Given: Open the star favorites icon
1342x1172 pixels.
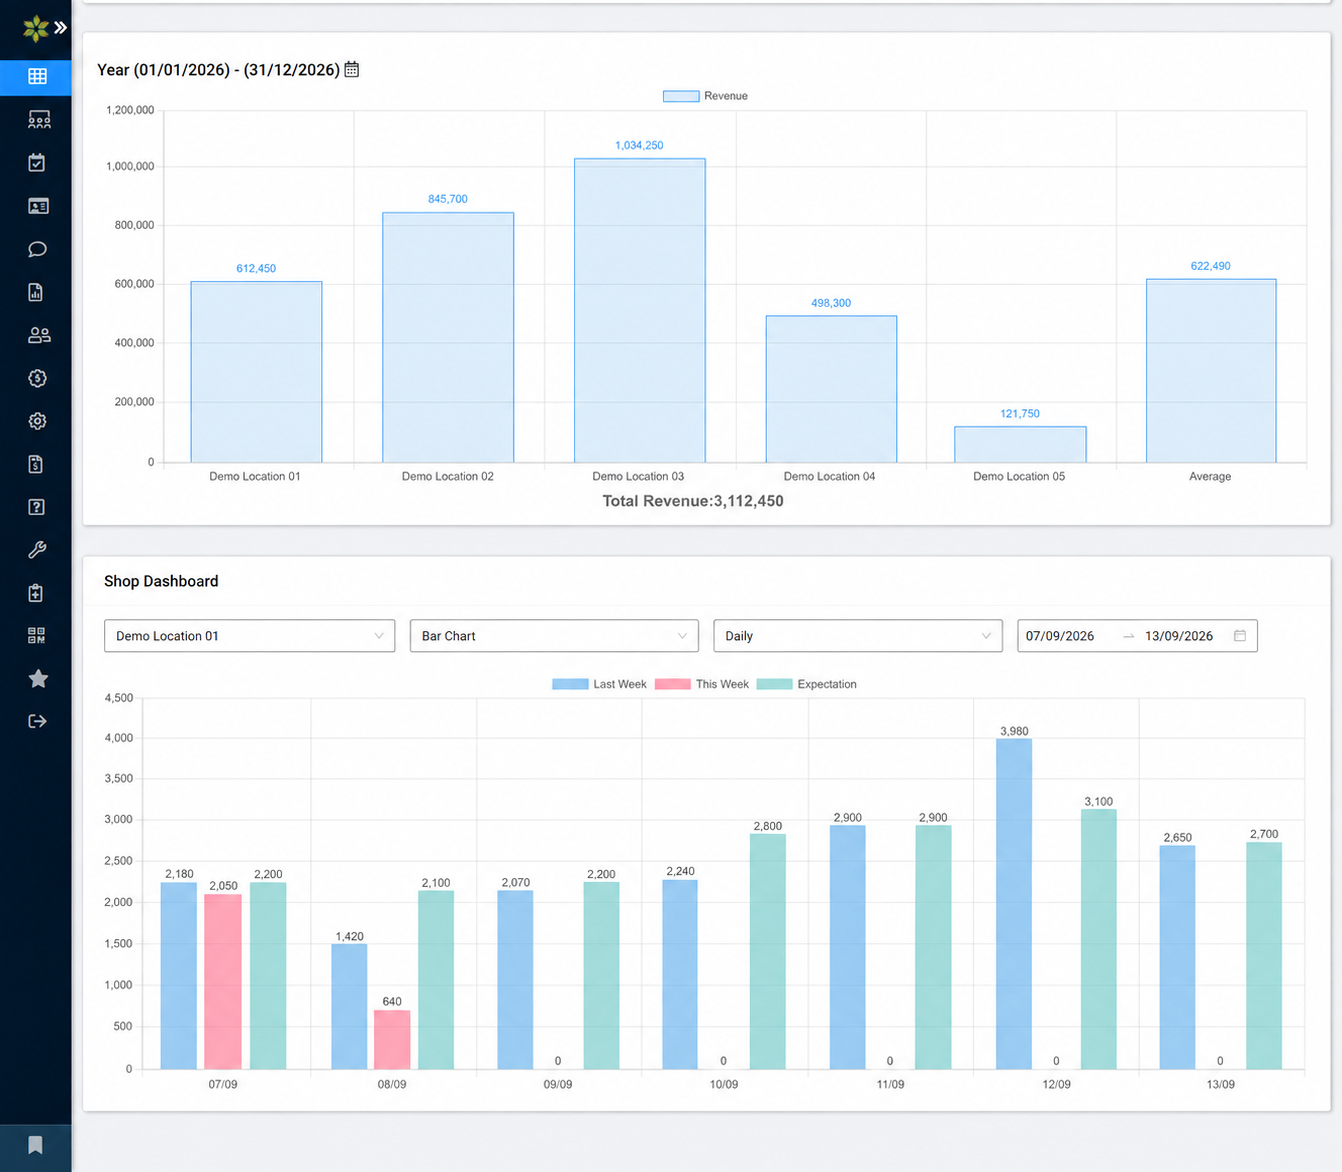Looking at the screenshot, I should [x=38, y=678].
